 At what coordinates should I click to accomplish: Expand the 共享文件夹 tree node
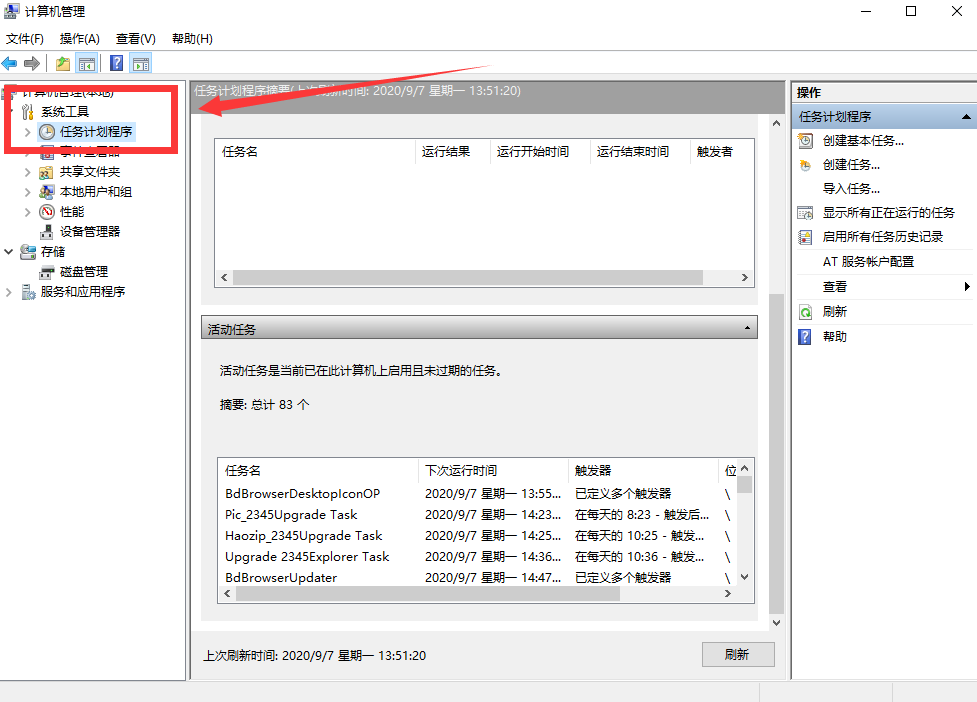tap(28, 171)
